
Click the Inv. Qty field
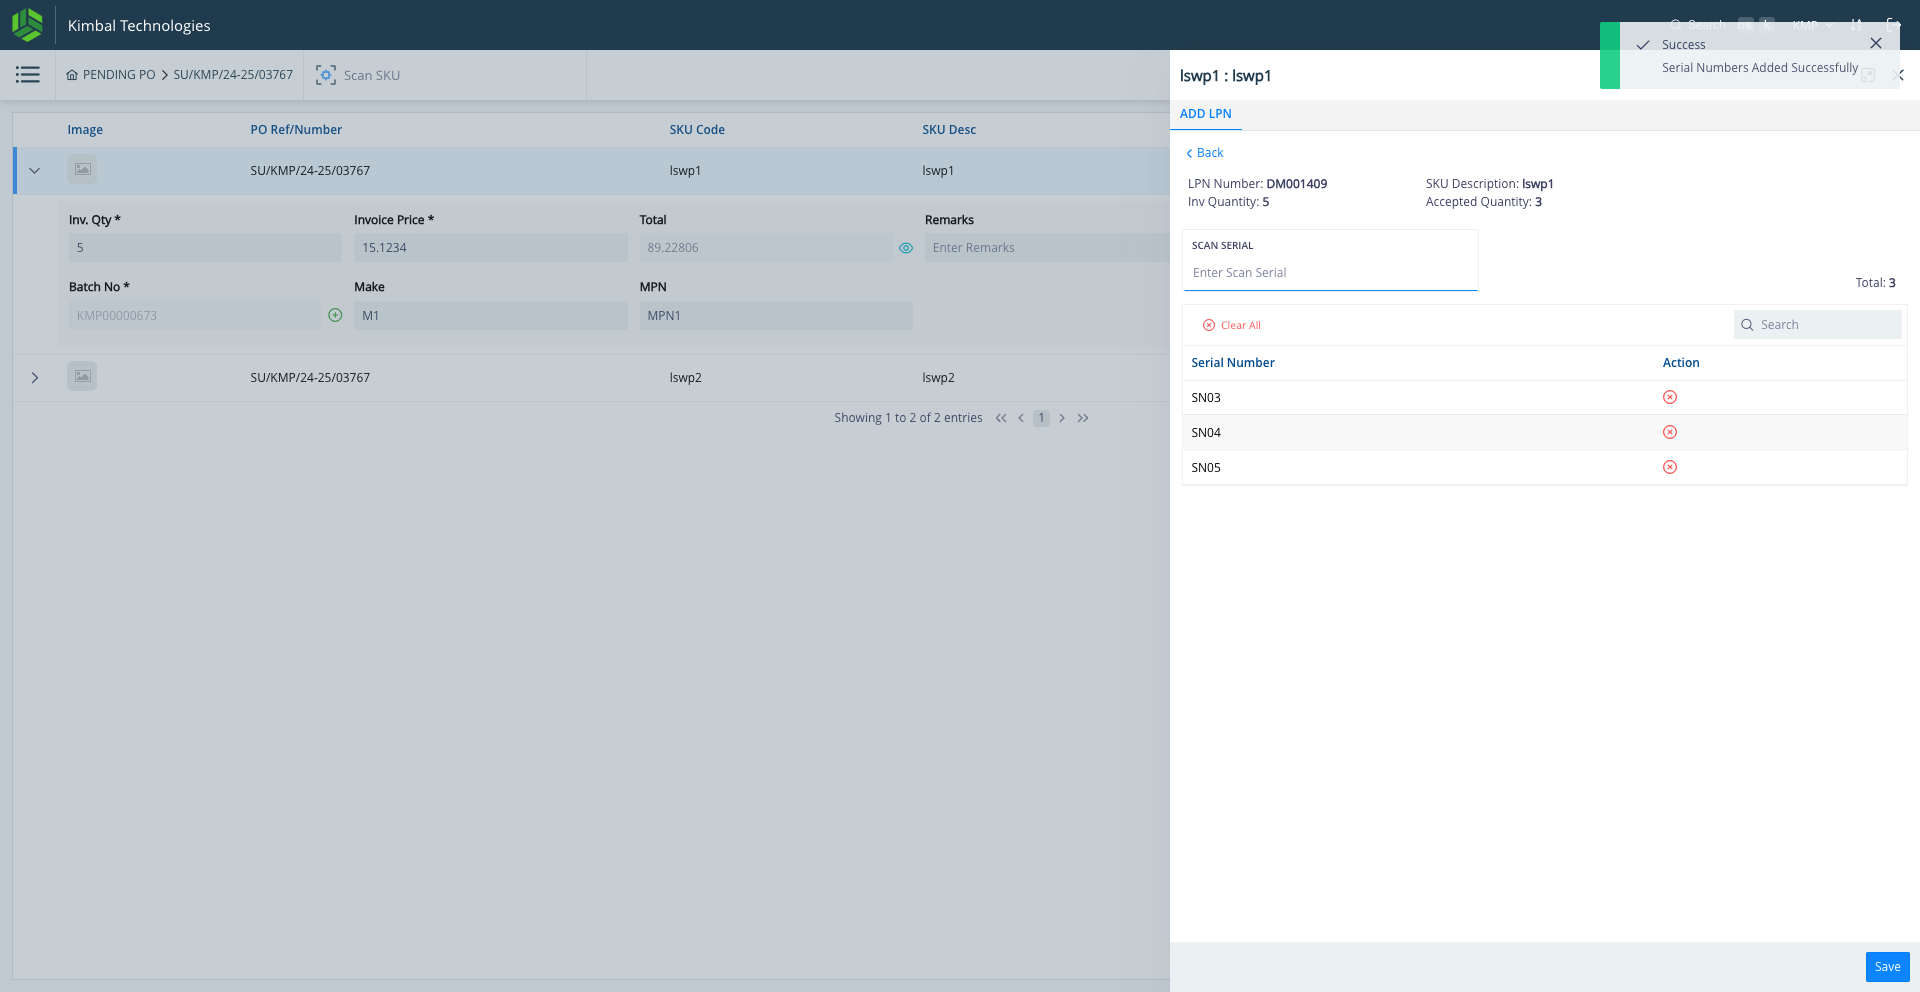click(x=205, y=248)
